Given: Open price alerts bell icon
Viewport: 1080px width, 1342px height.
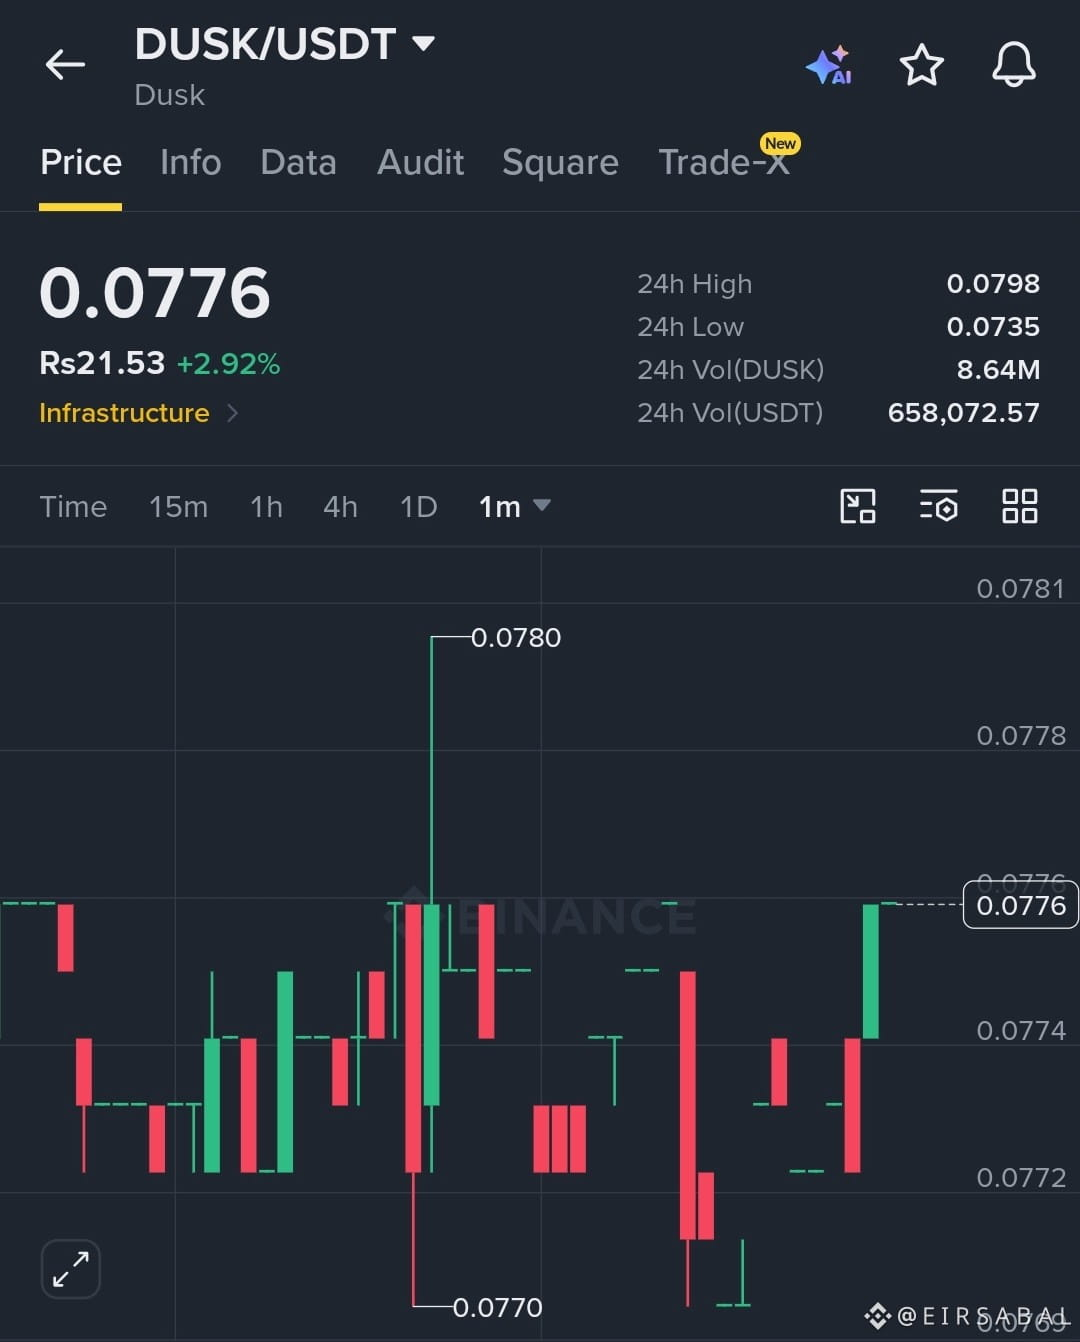Looking at the screenshot, I should [1013, 65].
